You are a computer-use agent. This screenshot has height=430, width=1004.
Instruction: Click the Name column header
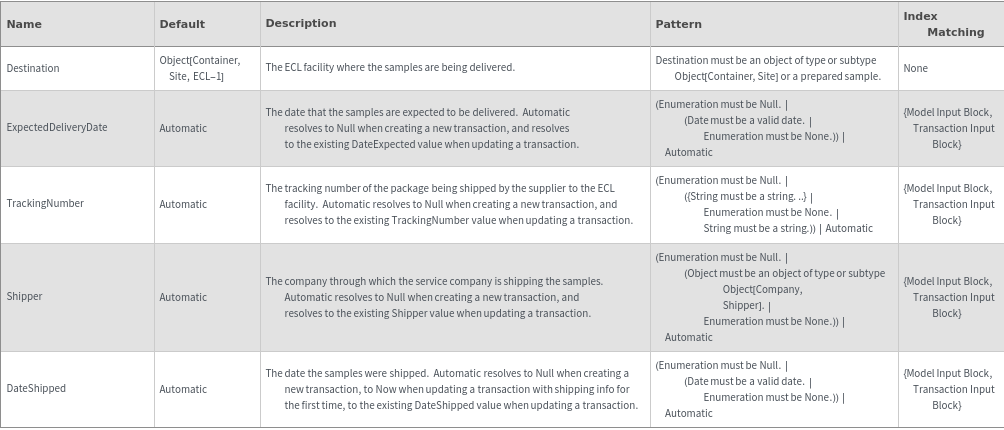24,24
